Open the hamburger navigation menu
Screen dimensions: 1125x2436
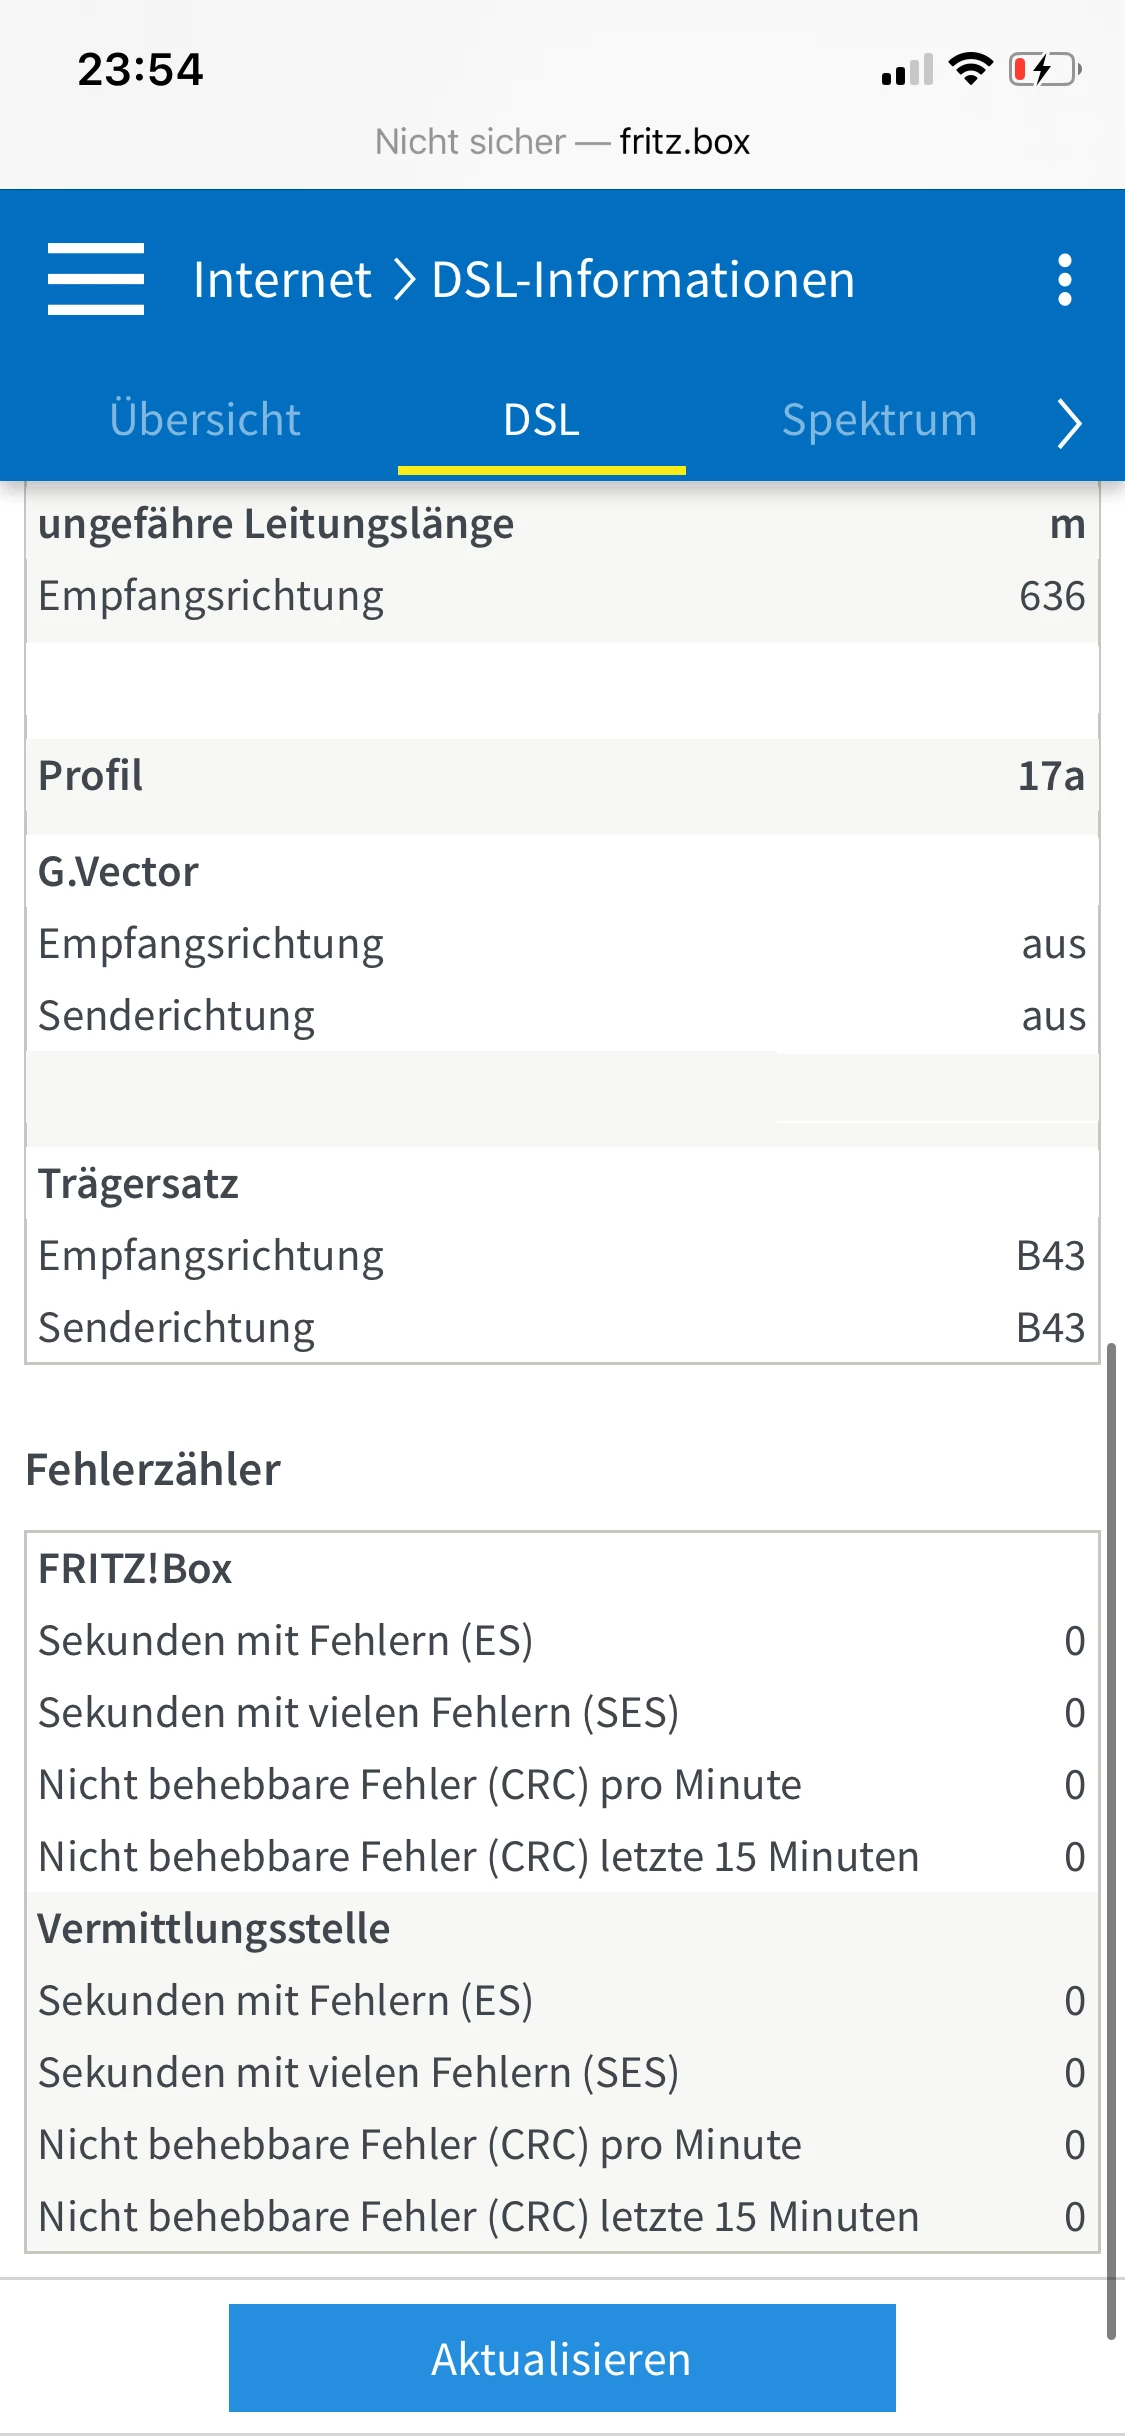(x=96, y=279)
